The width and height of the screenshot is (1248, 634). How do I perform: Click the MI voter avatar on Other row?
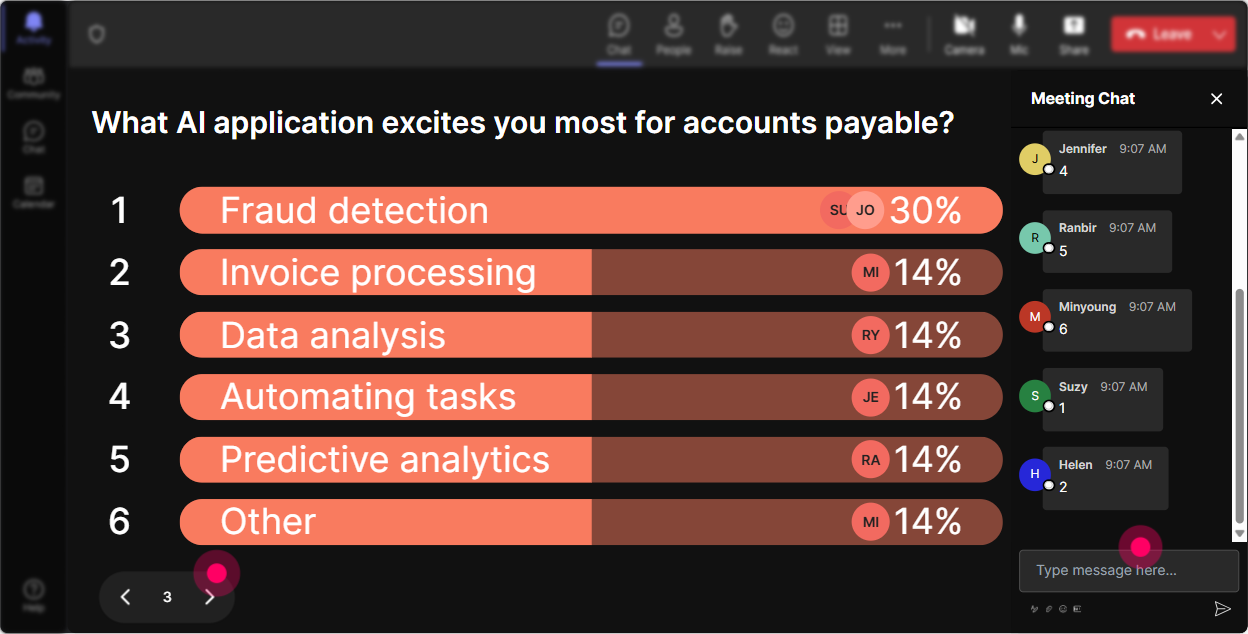point(871,522)
